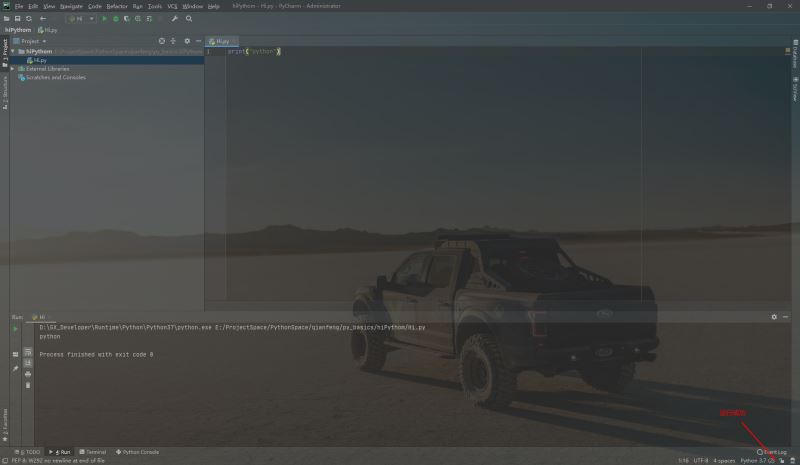Open the Run tool window tab

coord(60,452)
